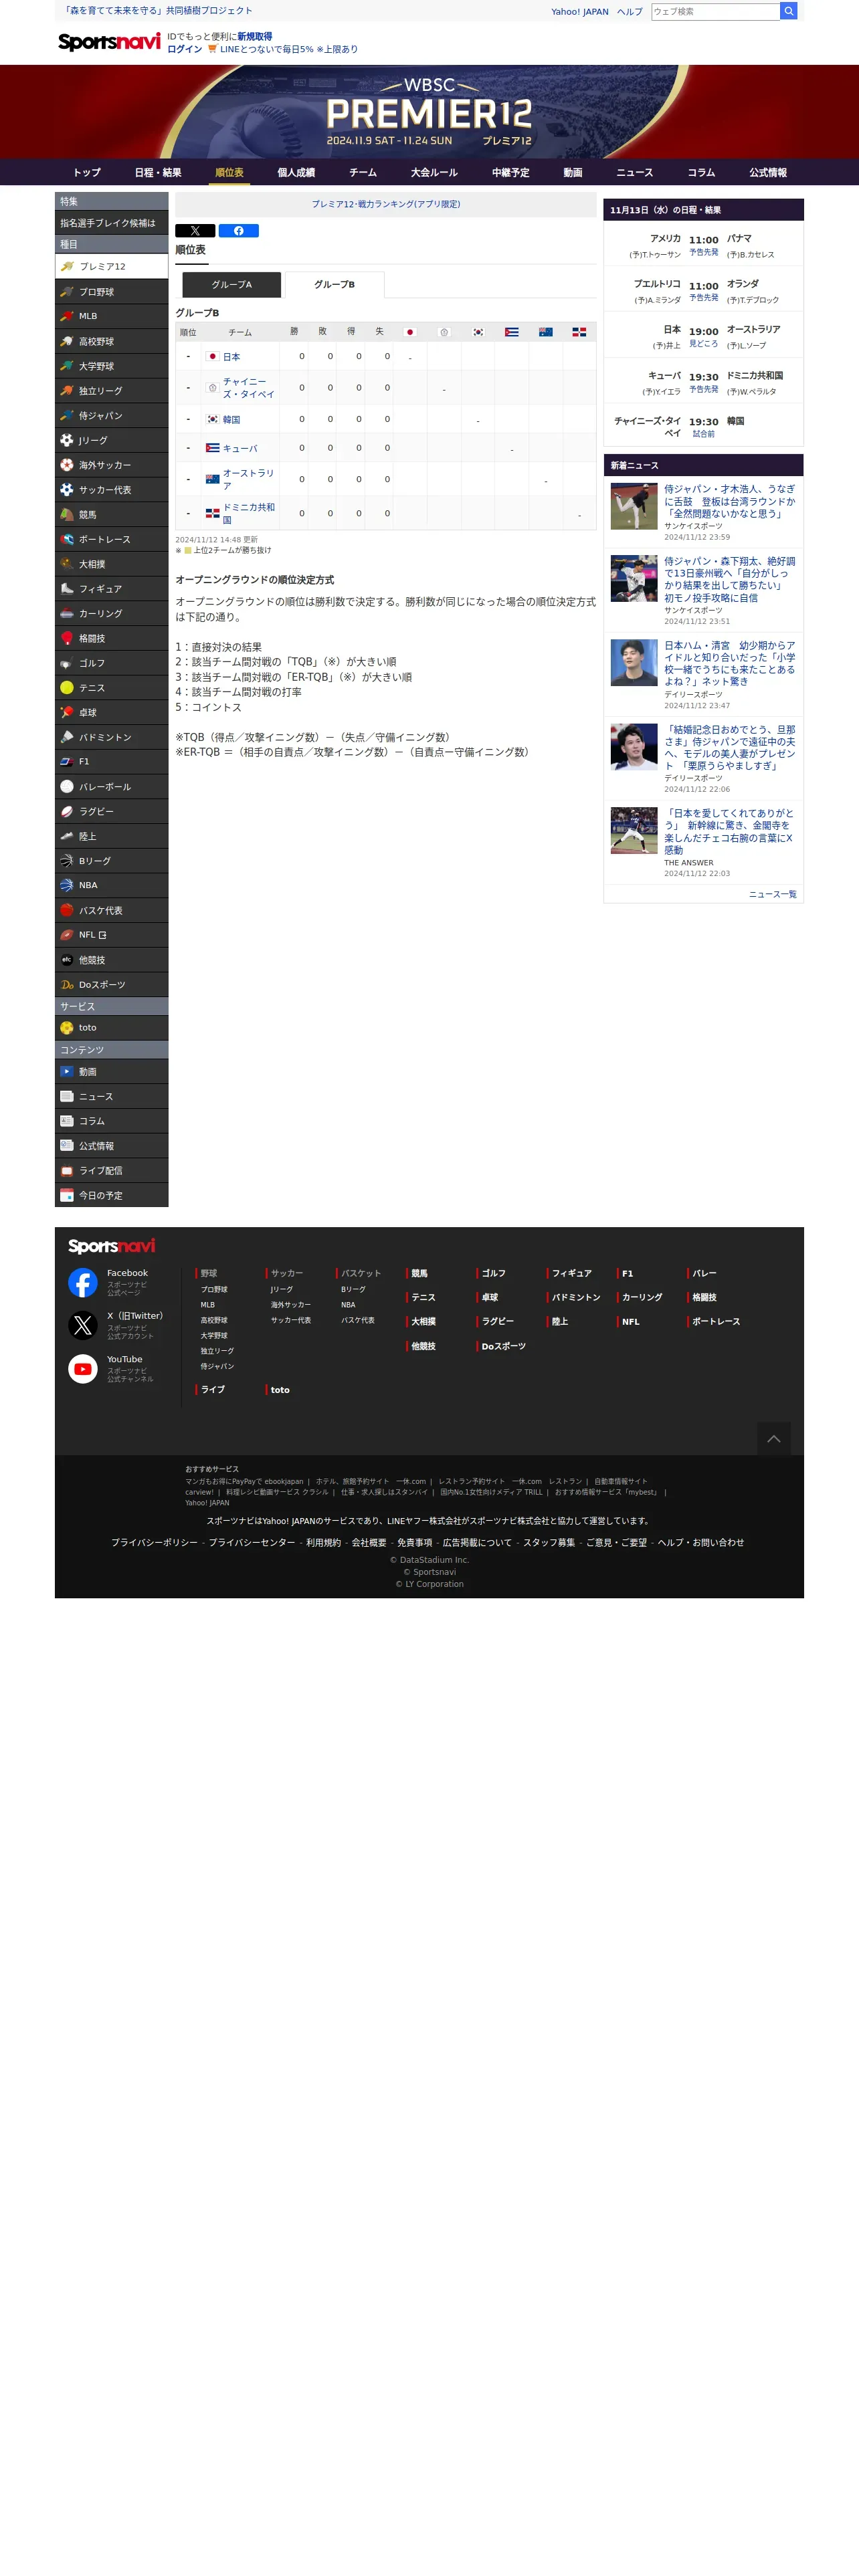The width and height of the screenshot is (859, 2576).
Task: Open テニス sidebar item
Action: click(111, 688)
